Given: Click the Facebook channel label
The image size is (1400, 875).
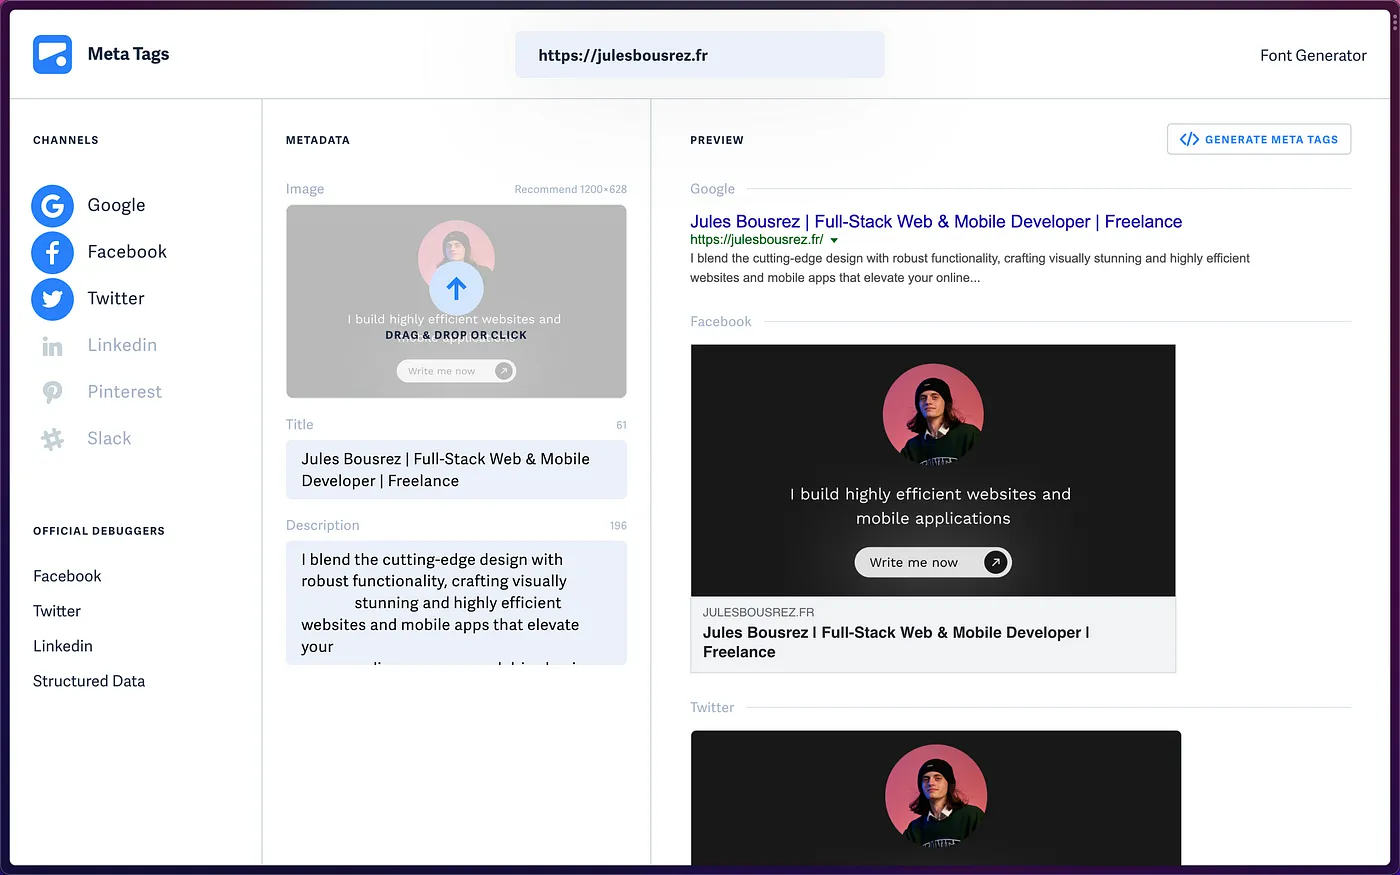Looking at the screenshot, I should (127, 252).
